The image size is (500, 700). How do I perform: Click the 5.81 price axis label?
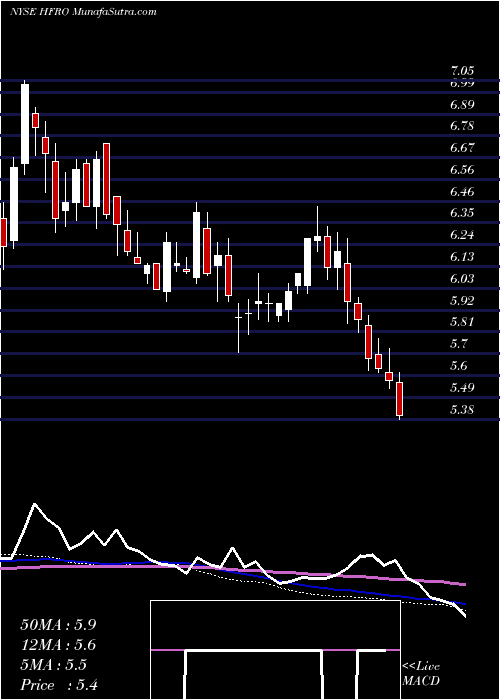pos(462,322)
